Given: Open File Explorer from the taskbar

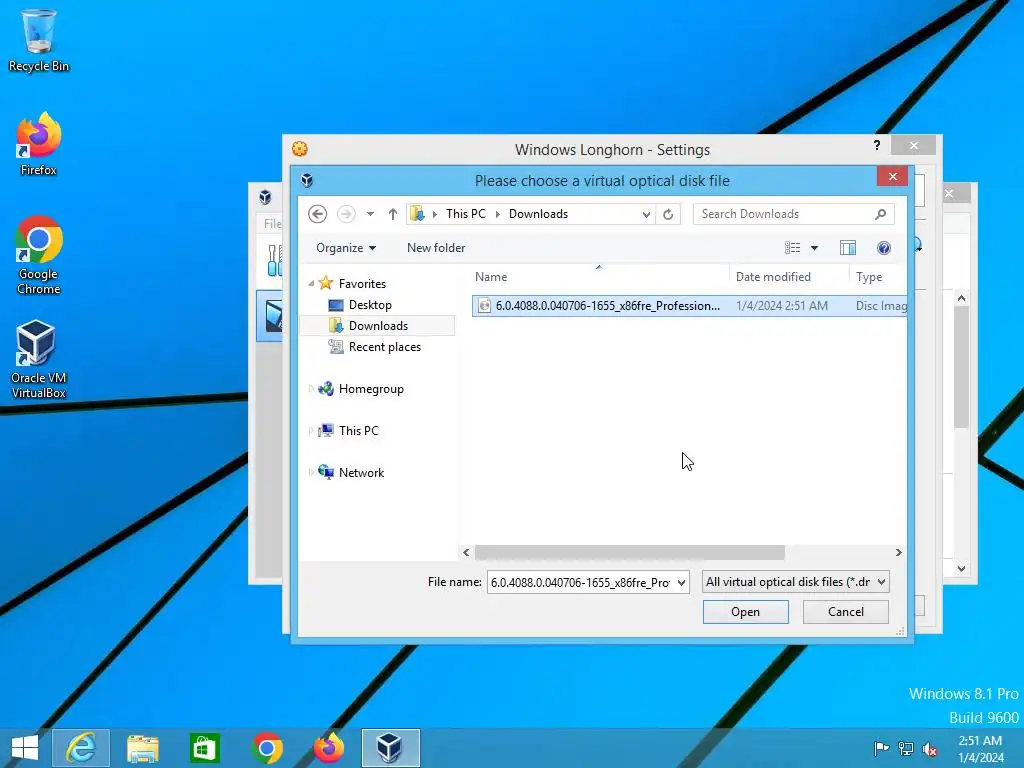Looking at the screenshot, I should click(x=142, y=748).
